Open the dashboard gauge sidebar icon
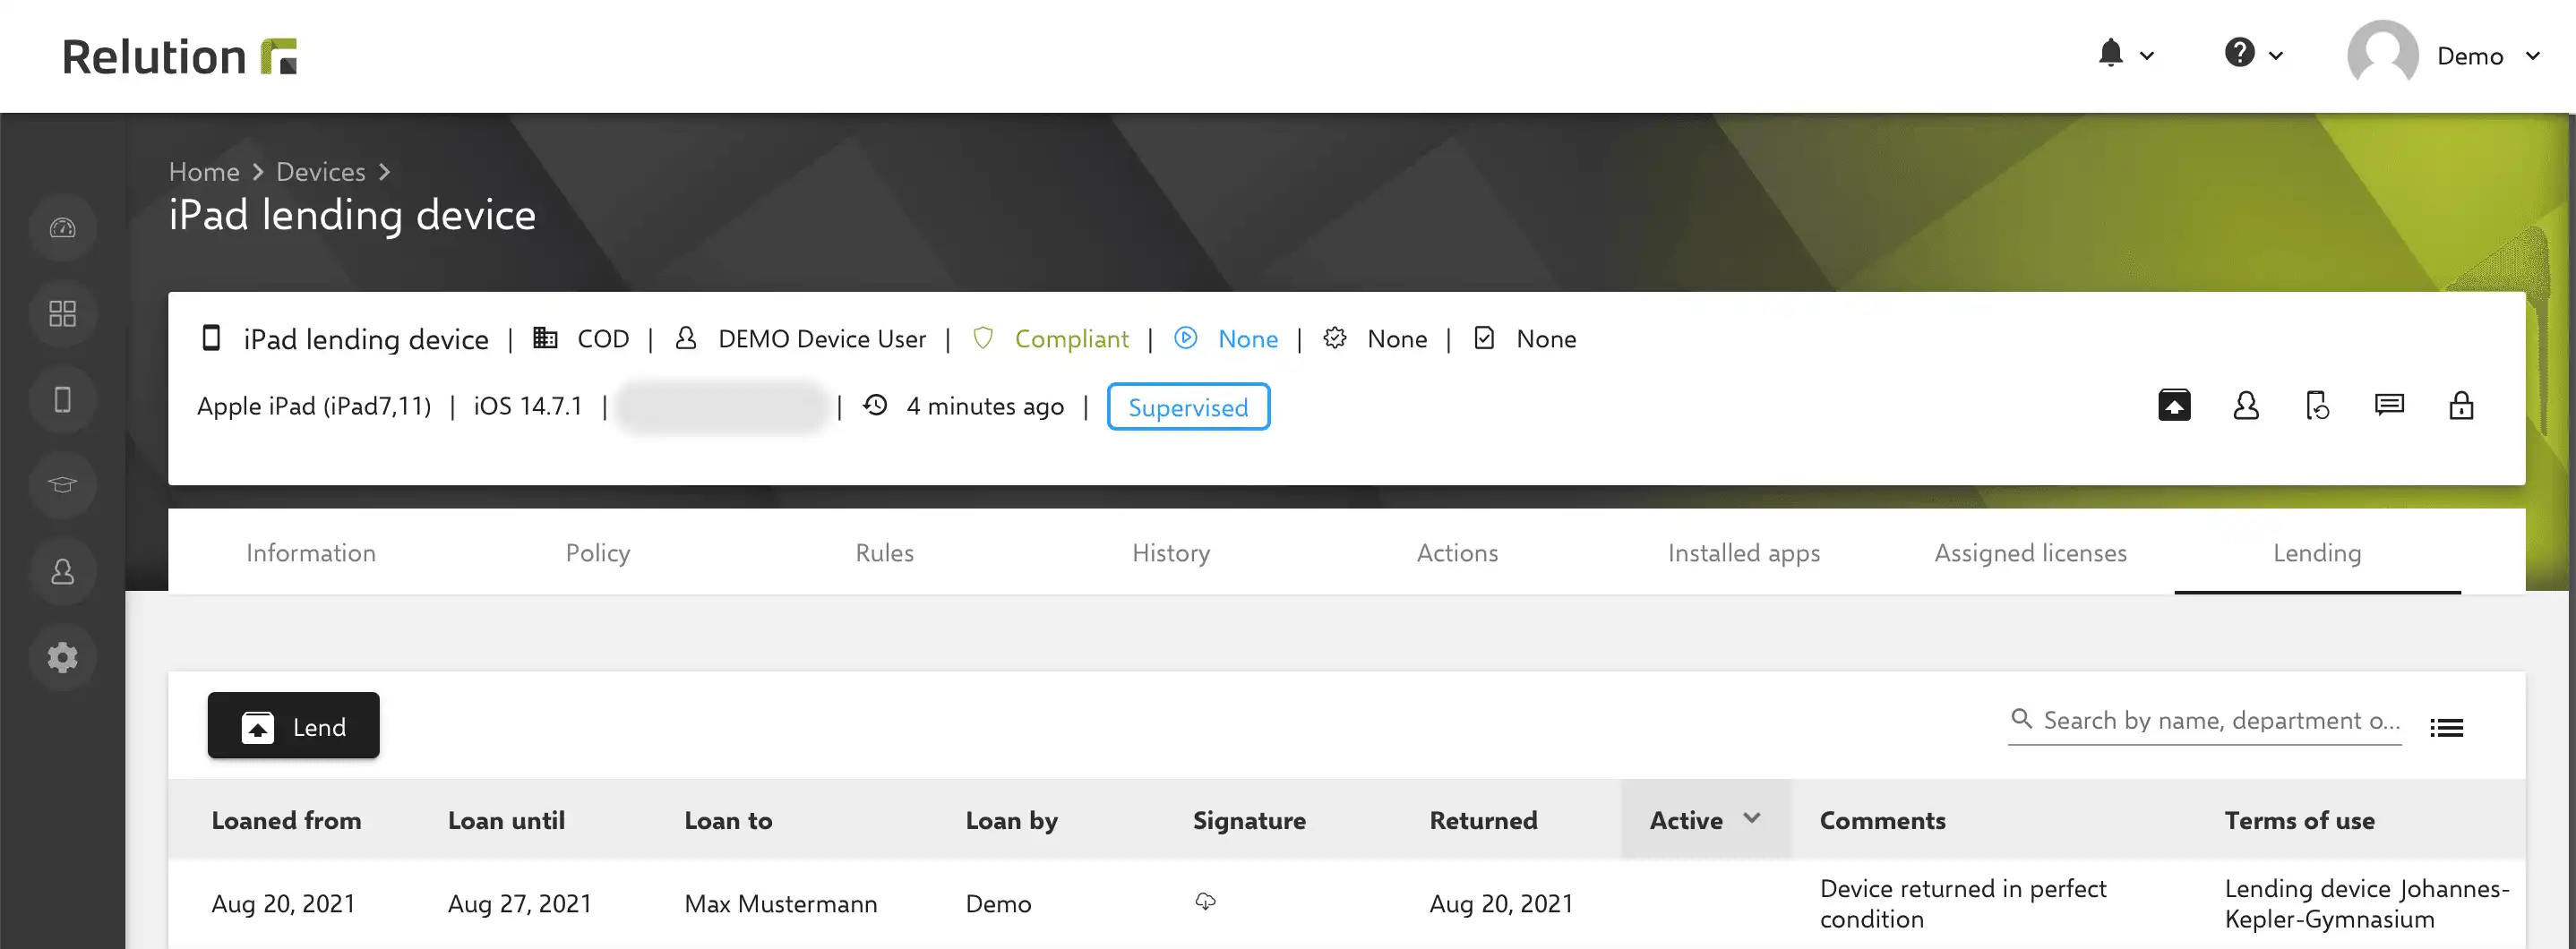 tap(62, 228)
